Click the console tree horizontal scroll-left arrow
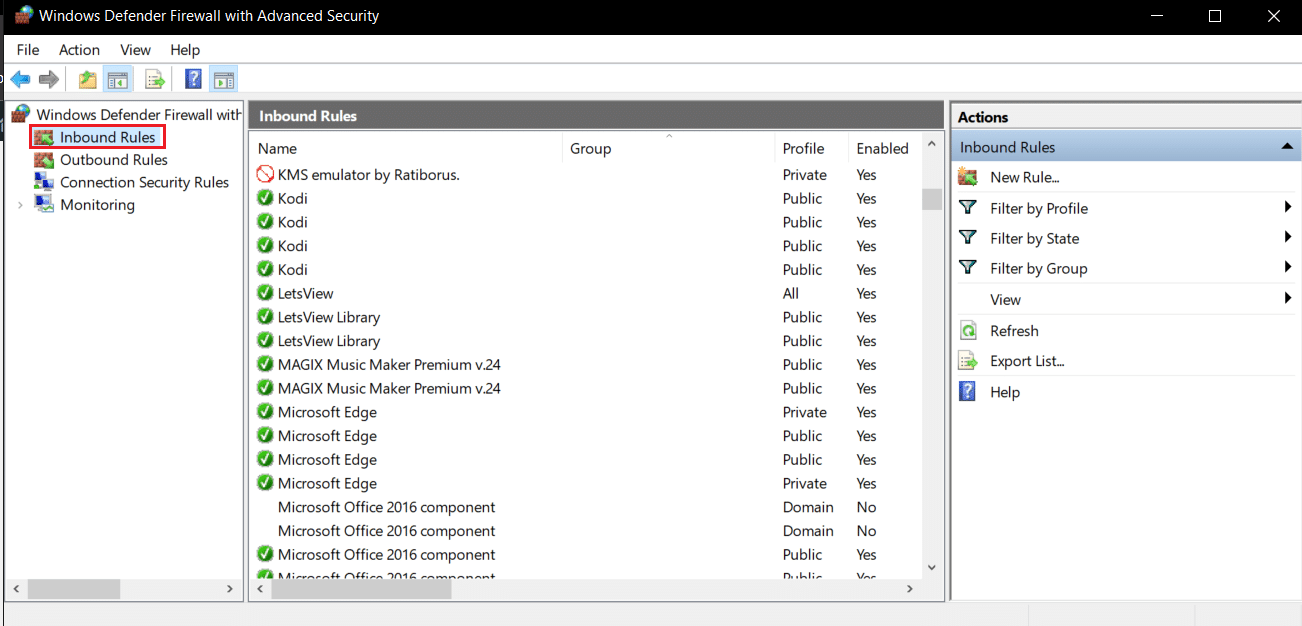The height and width of the screenshot is (626, 1302). click(x=18, y=590)
